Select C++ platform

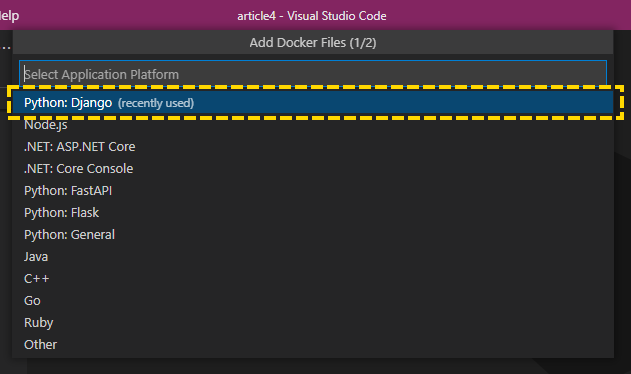point(313,279)
